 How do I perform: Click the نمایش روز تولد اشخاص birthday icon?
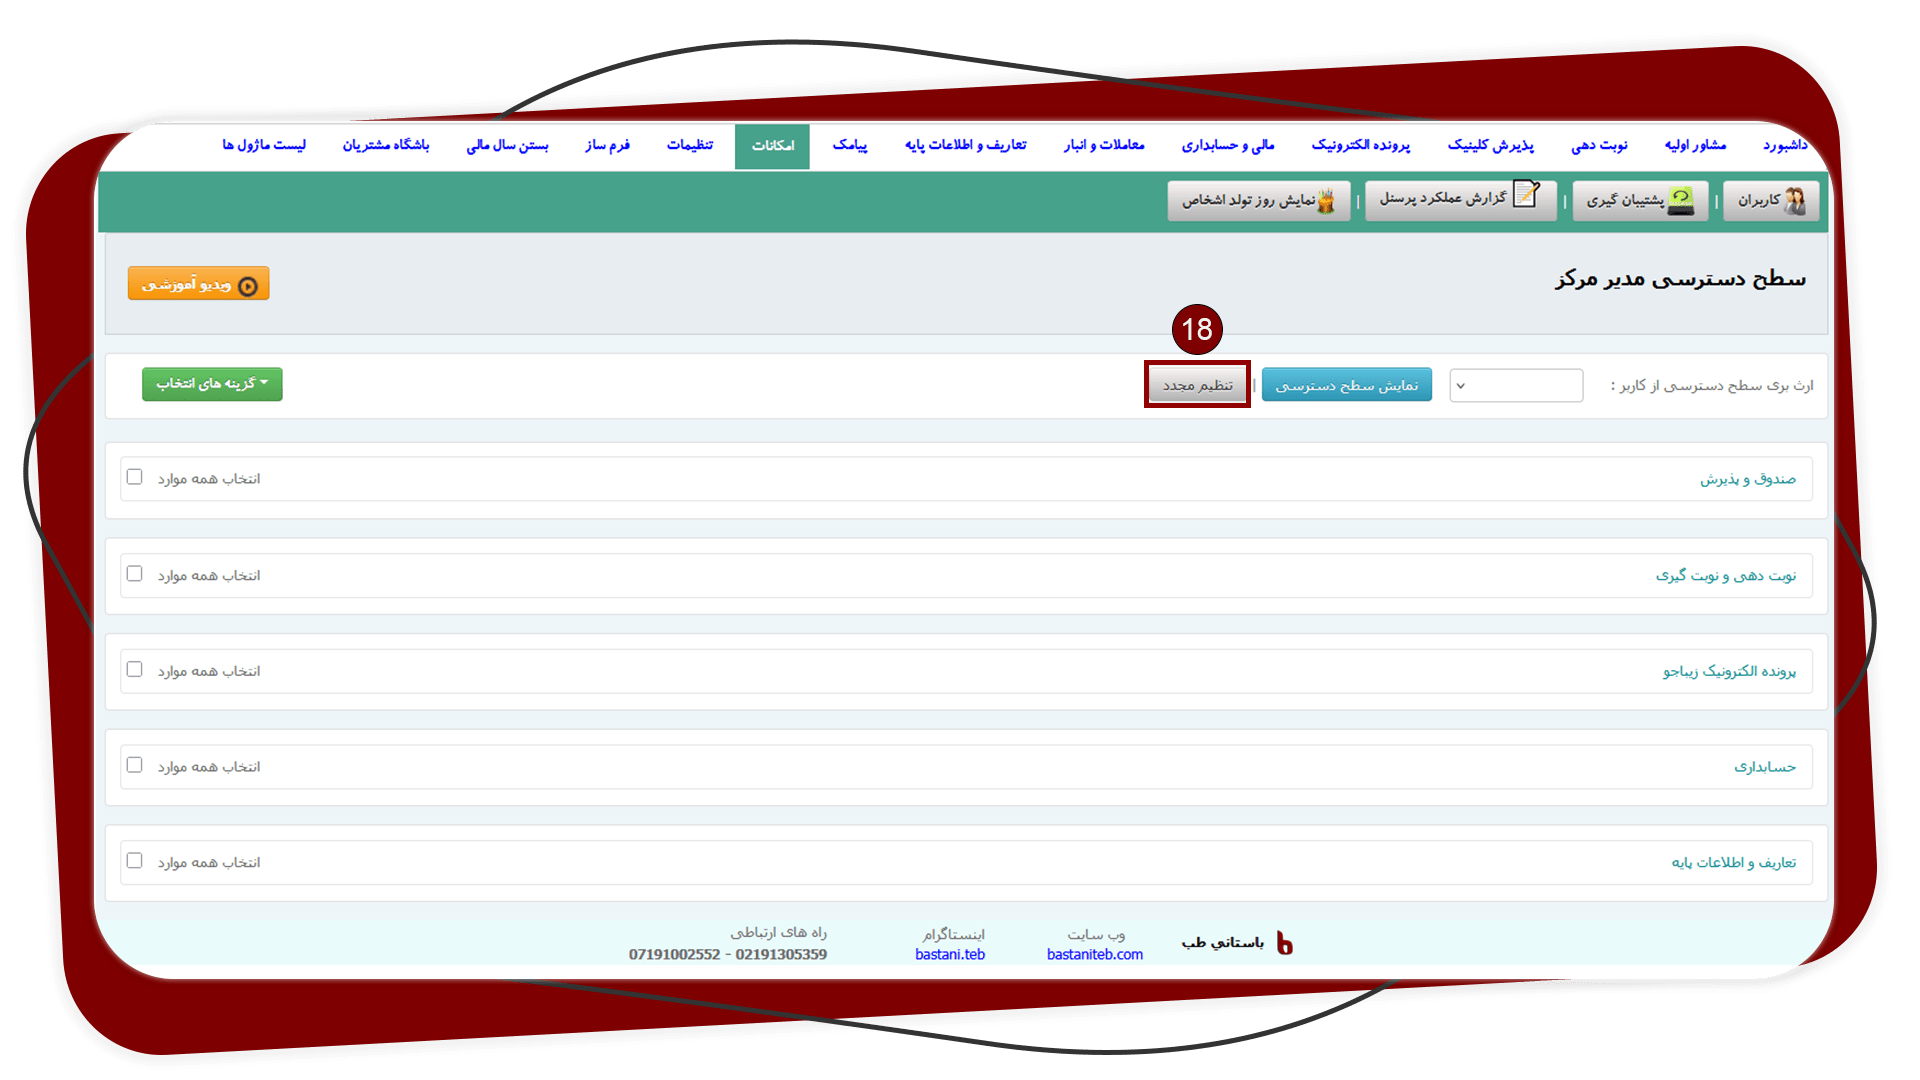coord(1326,201)
